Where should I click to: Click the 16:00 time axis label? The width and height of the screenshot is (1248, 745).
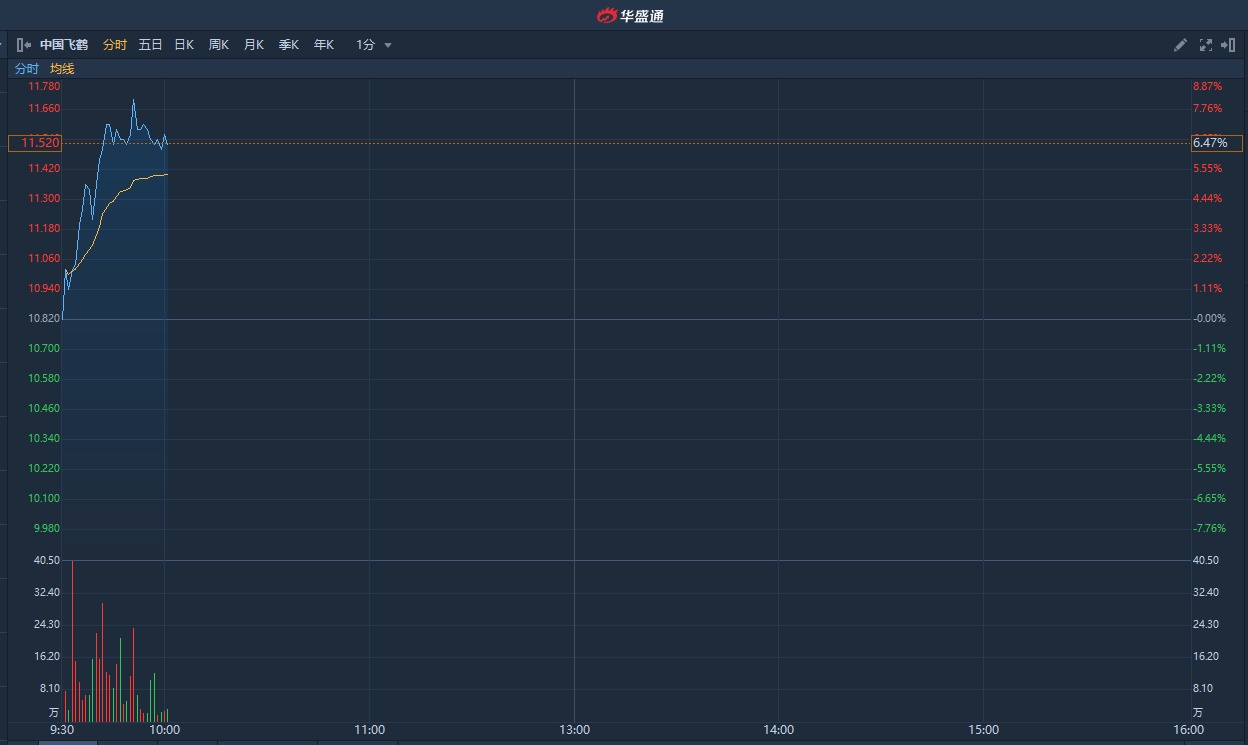[1188, 730]
